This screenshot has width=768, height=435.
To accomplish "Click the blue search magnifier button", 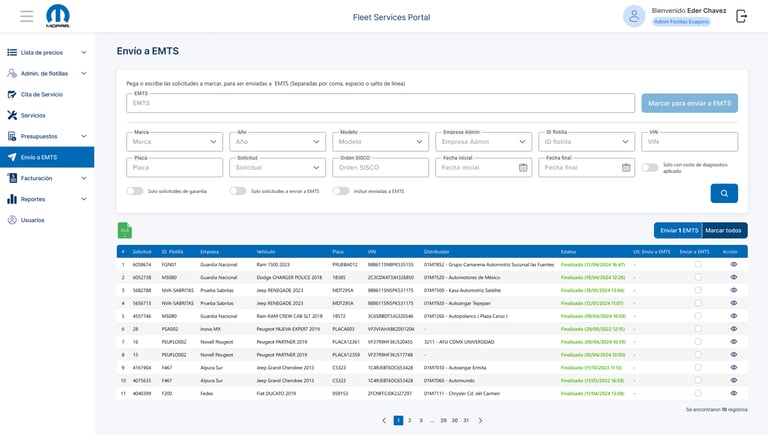I will click(724, 193).
